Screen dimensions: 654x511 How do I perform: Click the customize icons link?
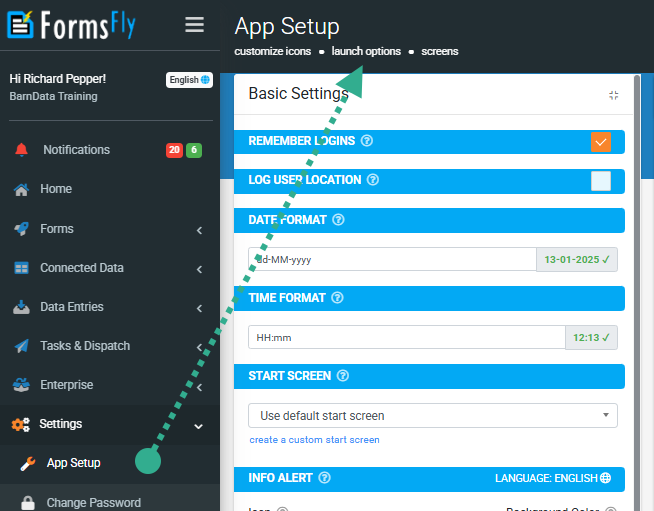click(272, 51)
